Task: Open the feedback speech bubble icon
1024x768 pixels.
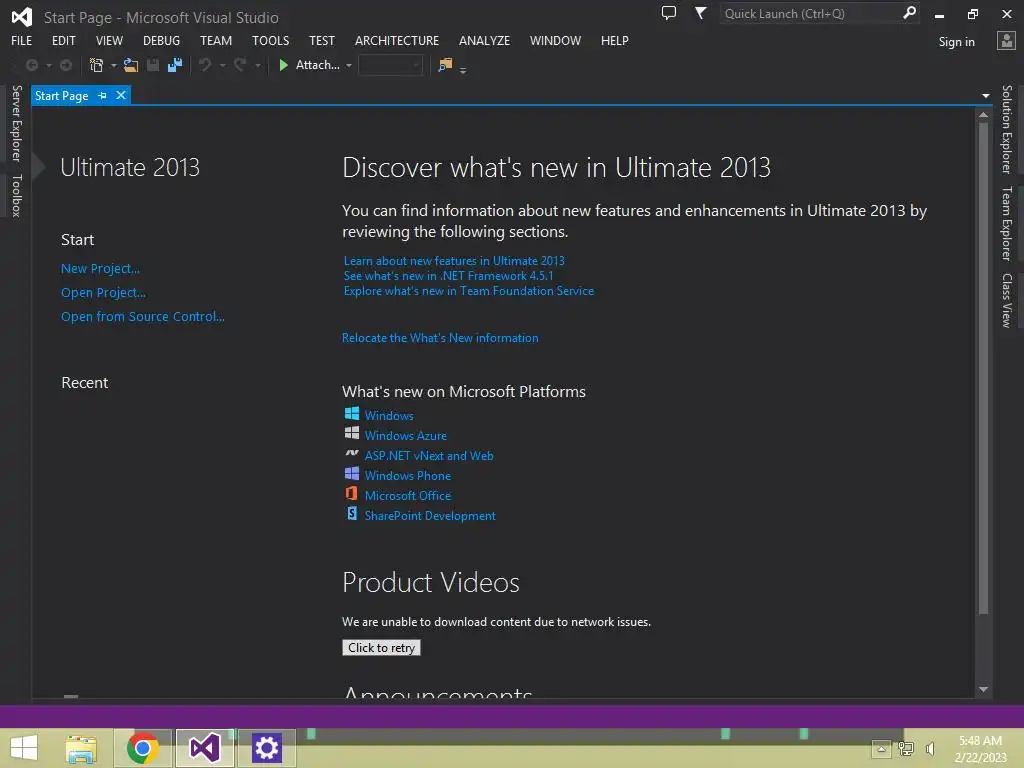Action: tap(669, 13)
